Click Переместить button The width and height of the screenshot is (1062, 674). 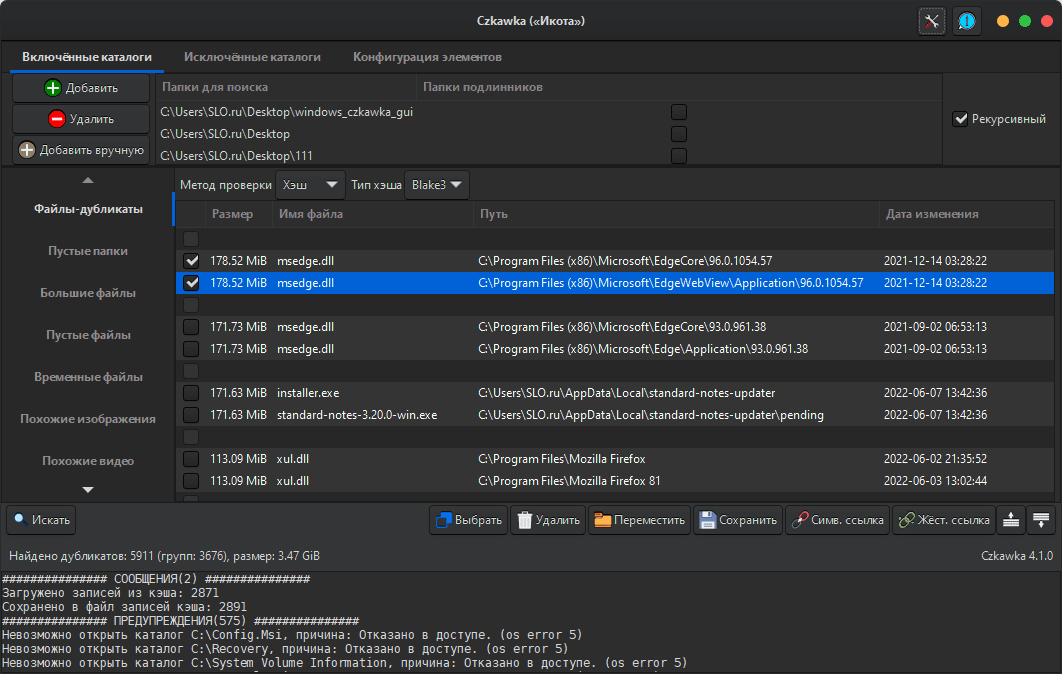[x=639, y=520]
